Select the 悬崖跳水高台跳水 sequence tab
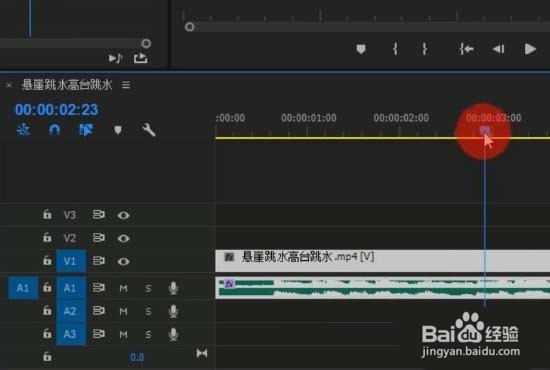Viewport: 550px width, 370px height. [67, 85]
